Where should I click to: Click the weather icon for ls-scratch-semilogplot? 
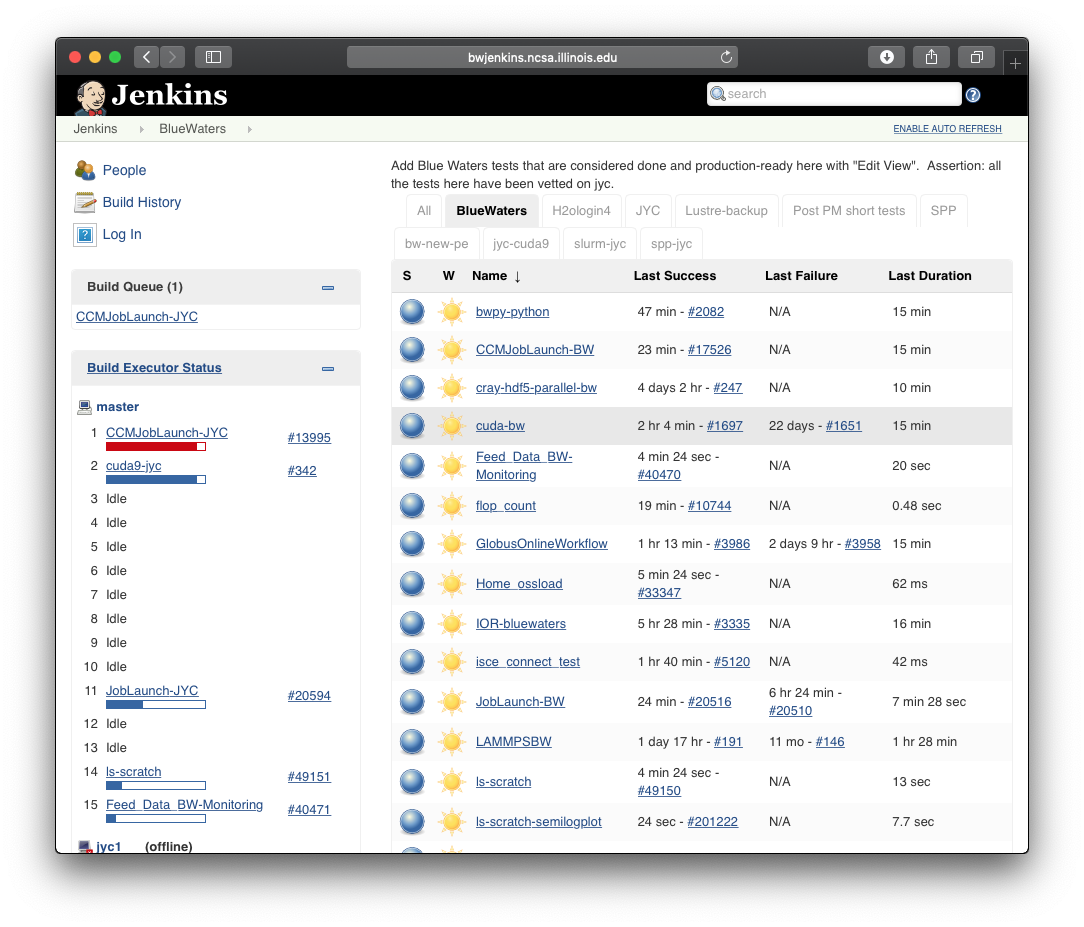[x=452, y=822]
